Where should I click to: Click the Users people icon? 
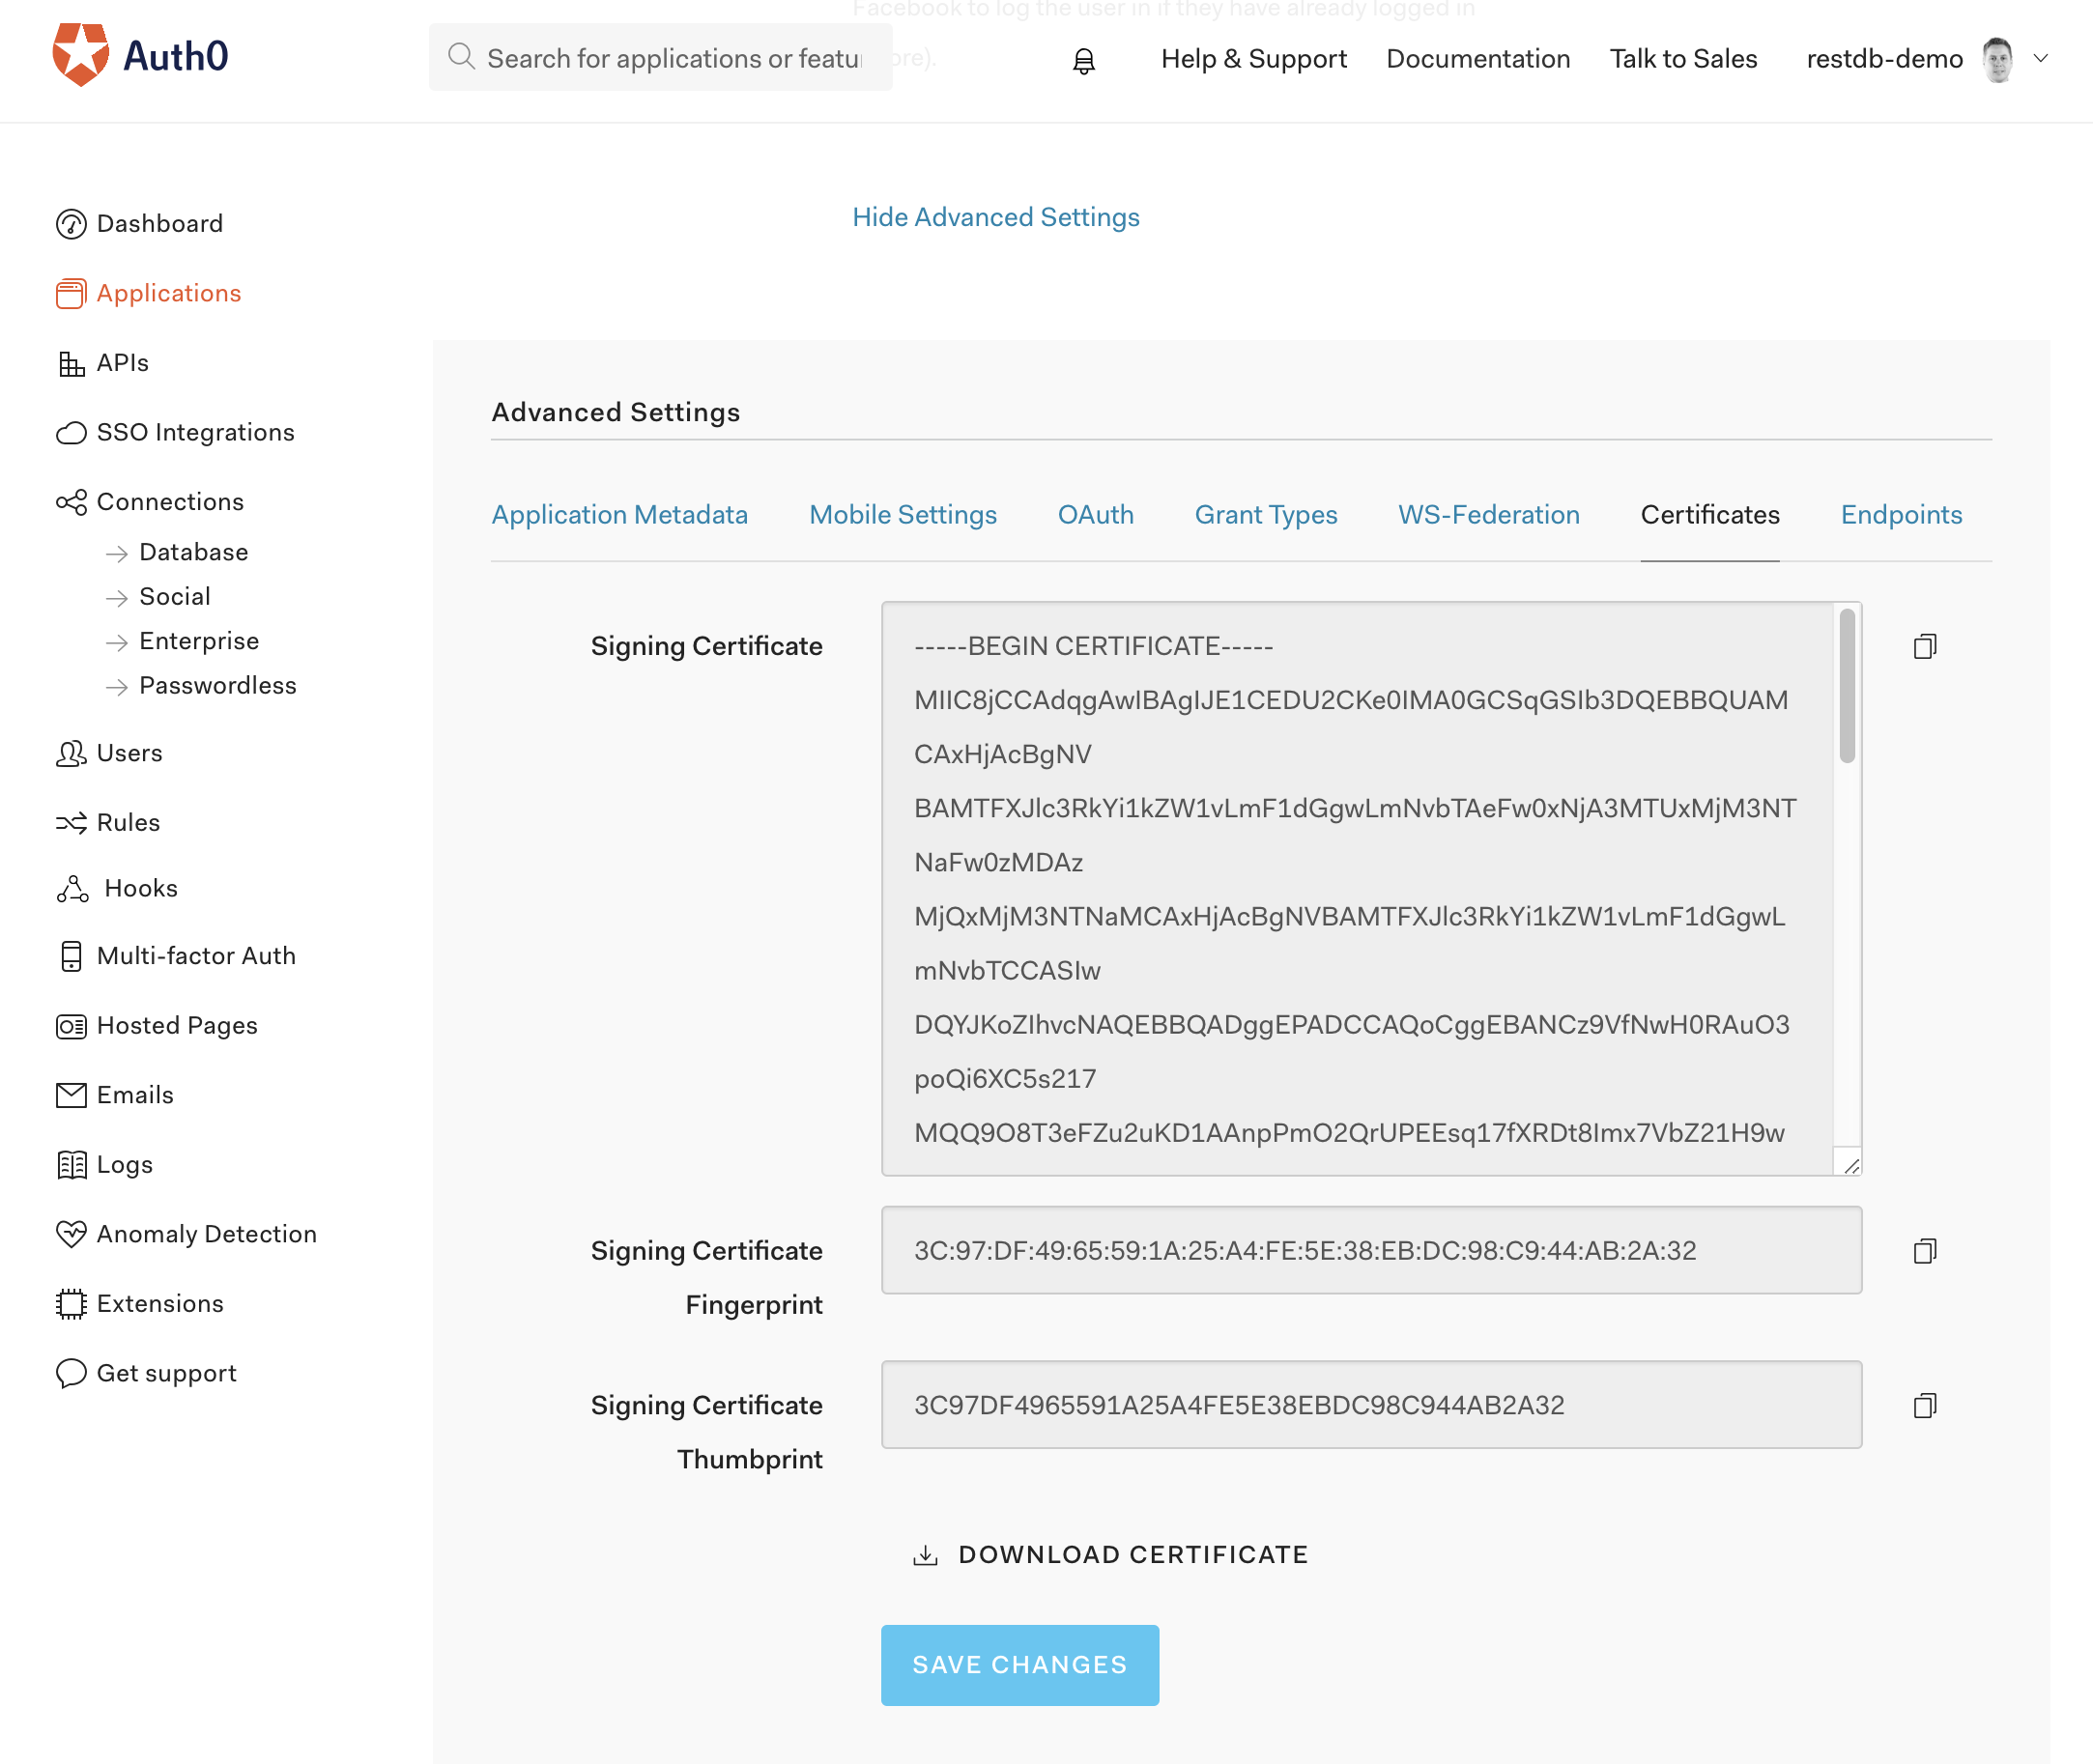coord(71,753)
